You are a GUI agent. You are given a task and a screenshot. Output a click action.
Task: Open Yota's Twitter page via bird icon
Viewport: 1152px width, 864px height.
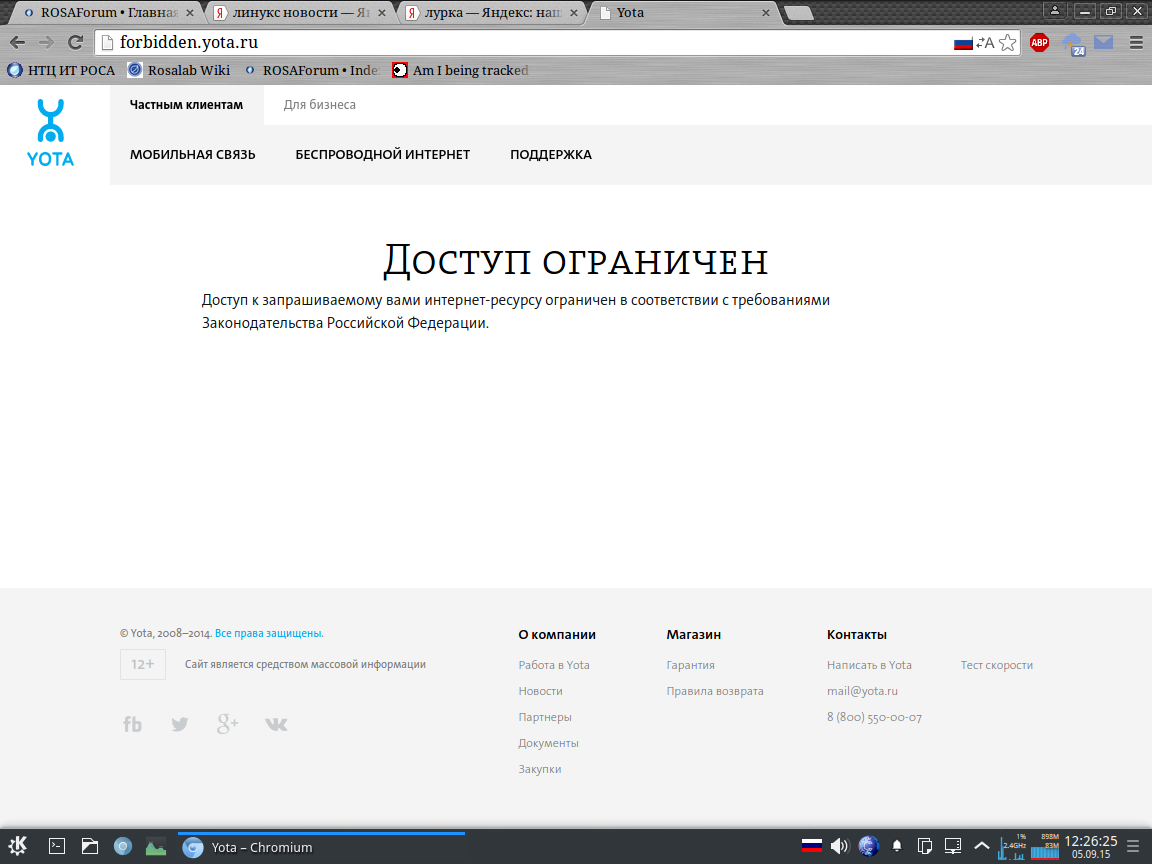[x=179, y=724]
